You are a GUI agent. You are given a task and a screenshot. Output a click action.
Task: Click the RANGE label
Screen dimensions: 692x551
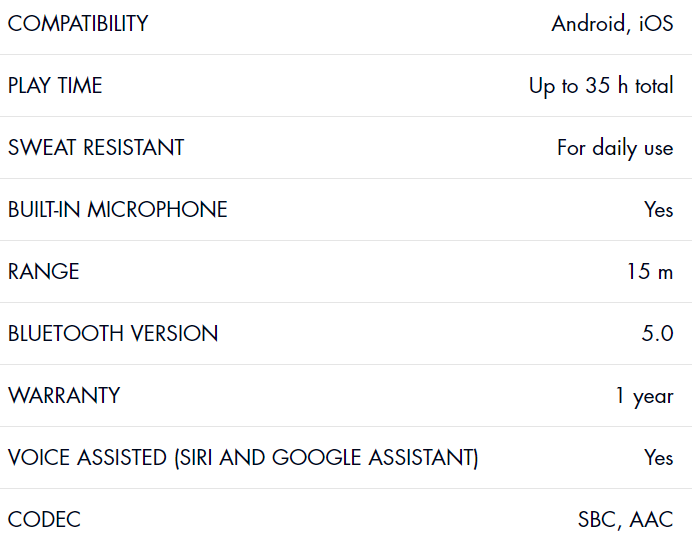(x=44, y=271)
